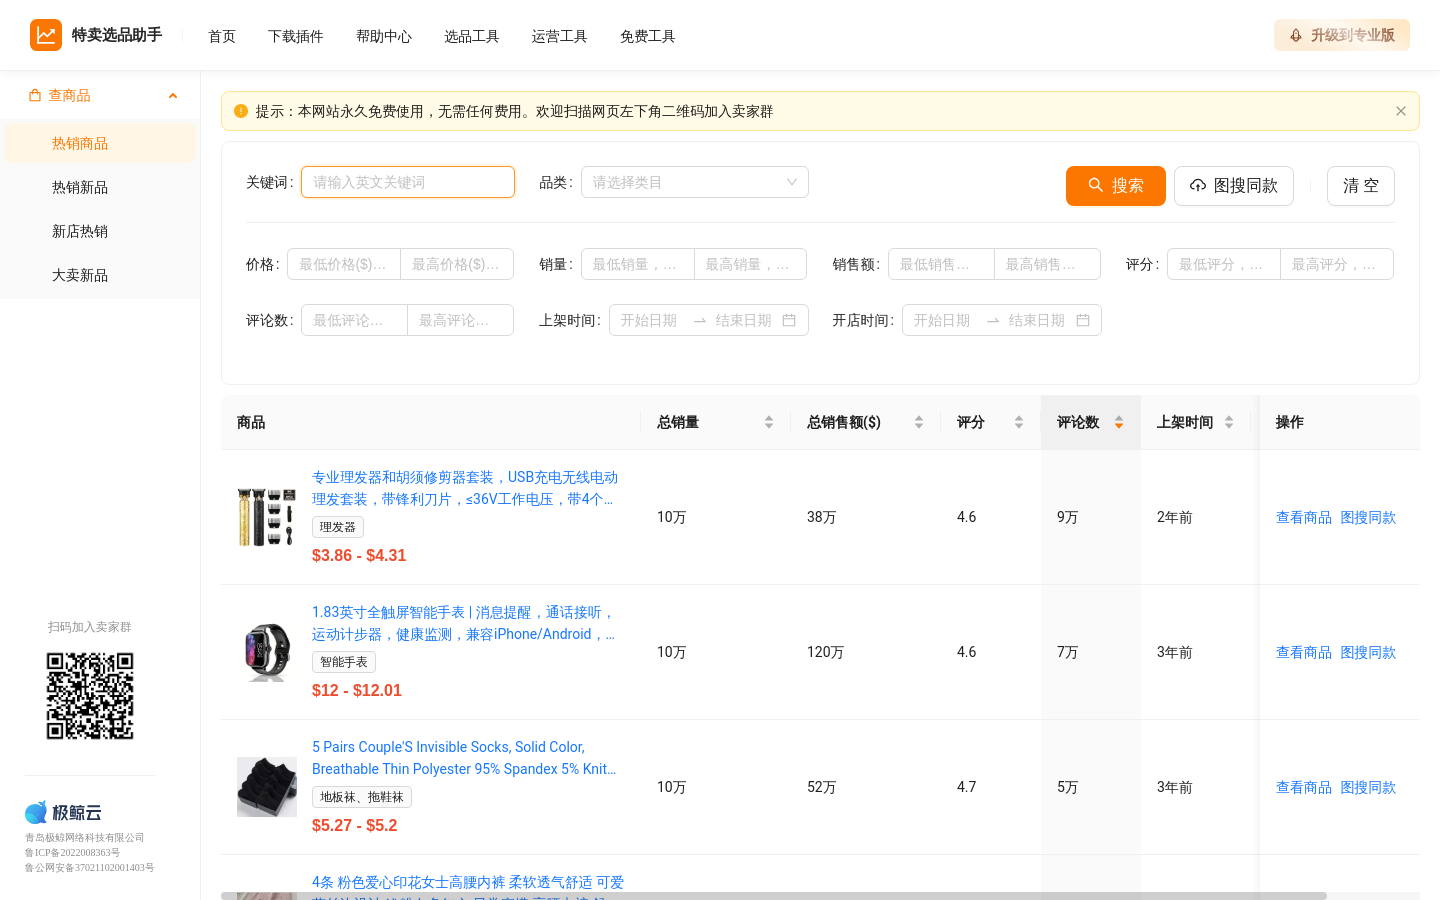Dismiss the yellow tip banner

tap(1401, 111)
